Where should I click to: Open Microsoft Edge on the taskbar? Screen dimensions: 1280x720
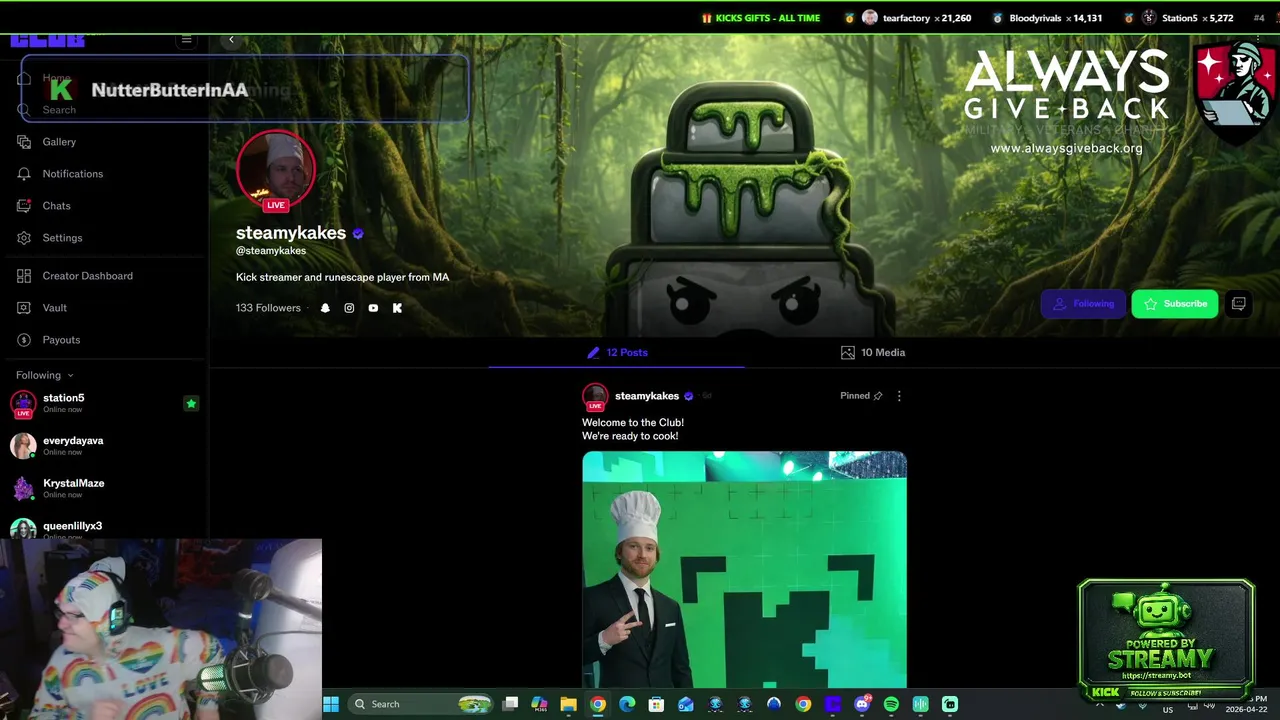tap(627, 704)
